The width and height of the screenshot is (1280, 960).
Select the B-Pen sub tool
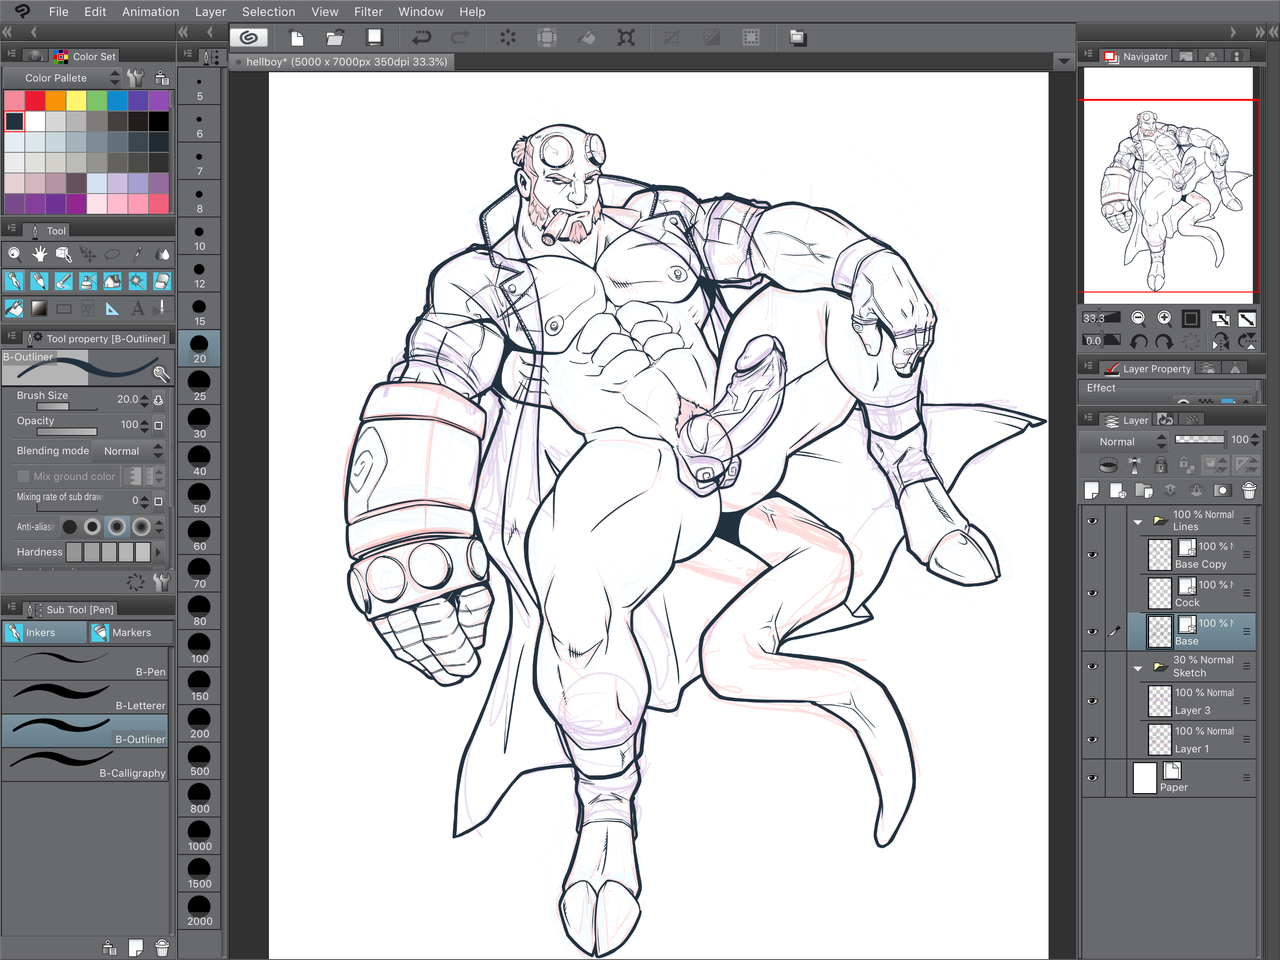(x=86, y=663)
